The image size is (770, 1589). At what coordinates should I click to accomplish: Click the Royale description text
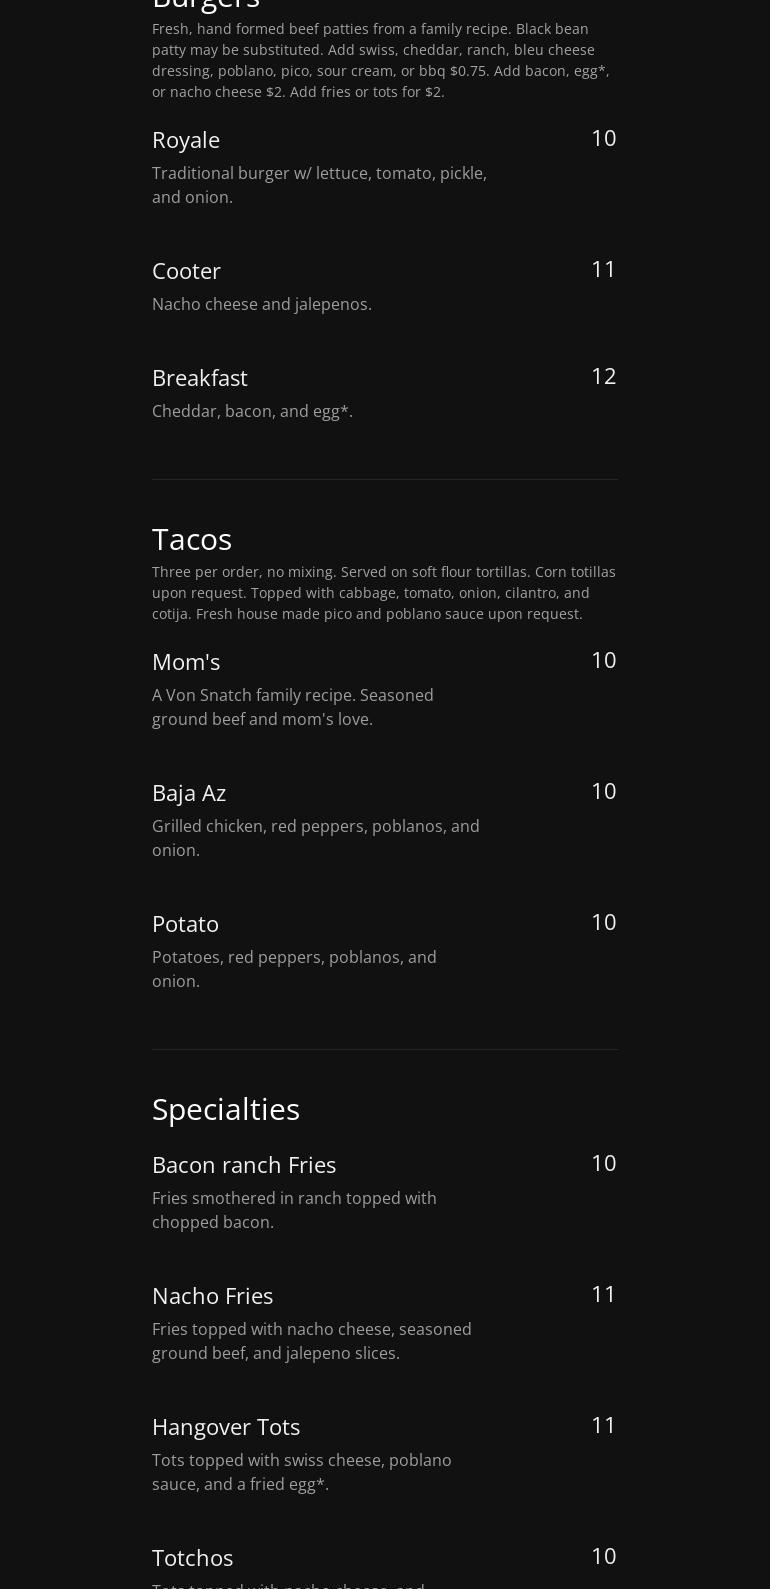click(319, 185)
